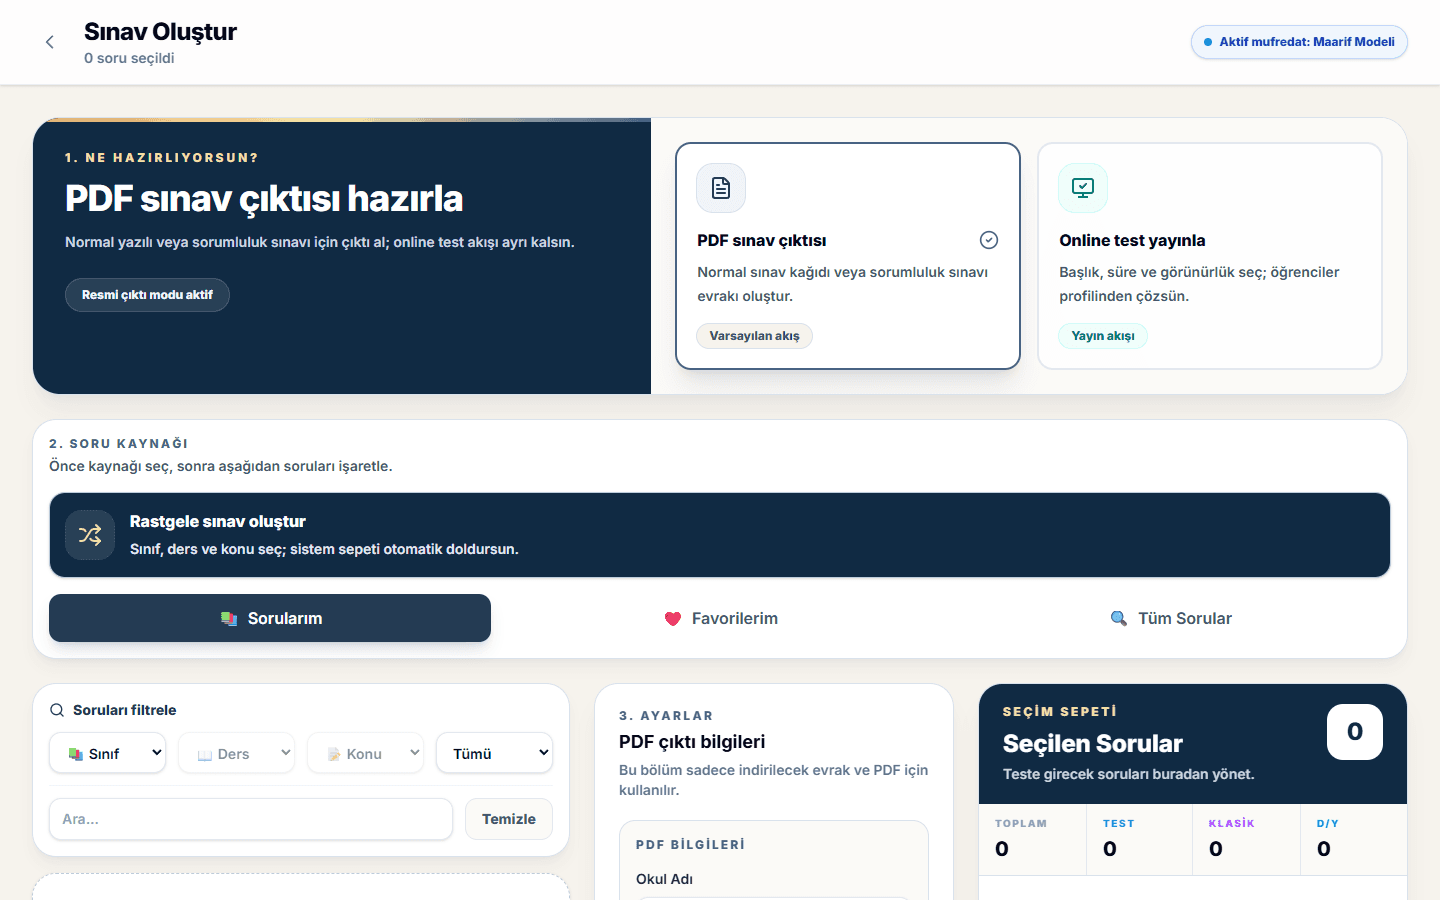Focus the Ara... search input

click(251, 819)
